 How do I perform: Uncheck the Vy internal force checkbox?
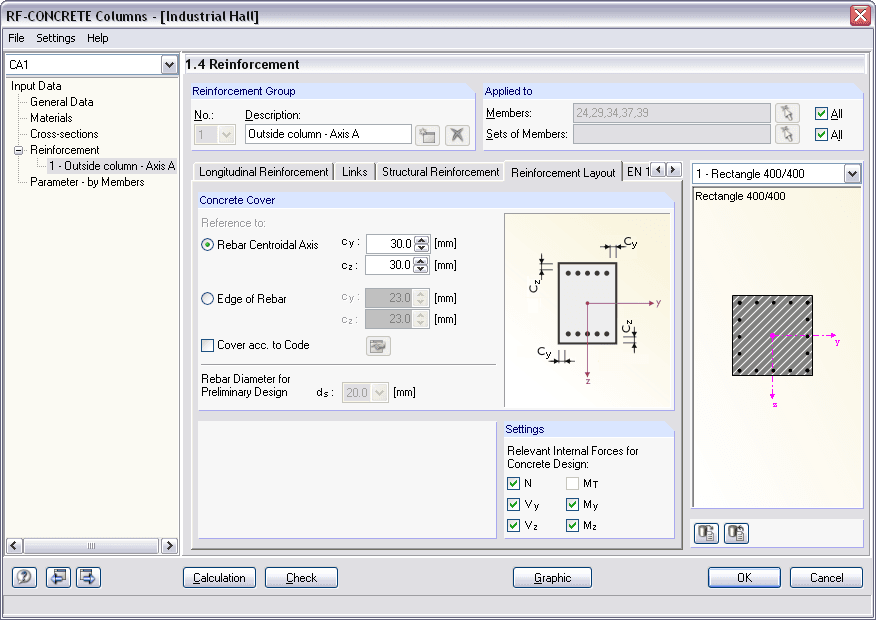[x=513, y=504]
